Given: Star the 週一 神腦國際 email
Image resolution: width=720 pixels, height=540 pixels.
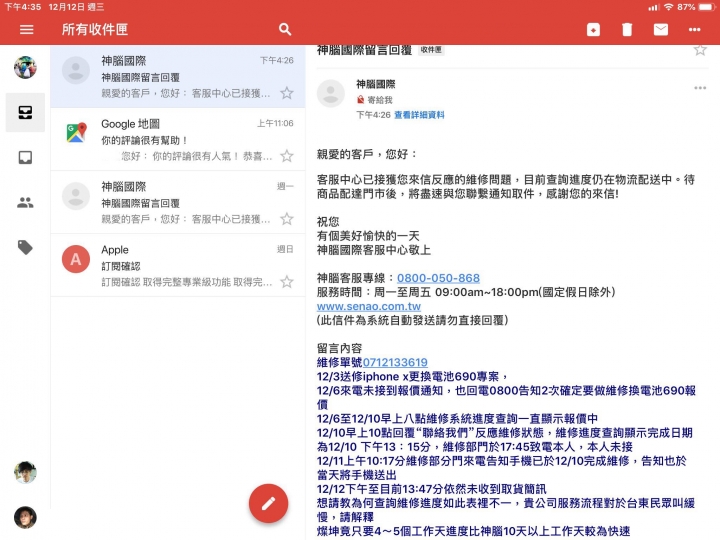Looking at the screenshot, I should pyautogui.click(x=287, y=219).
